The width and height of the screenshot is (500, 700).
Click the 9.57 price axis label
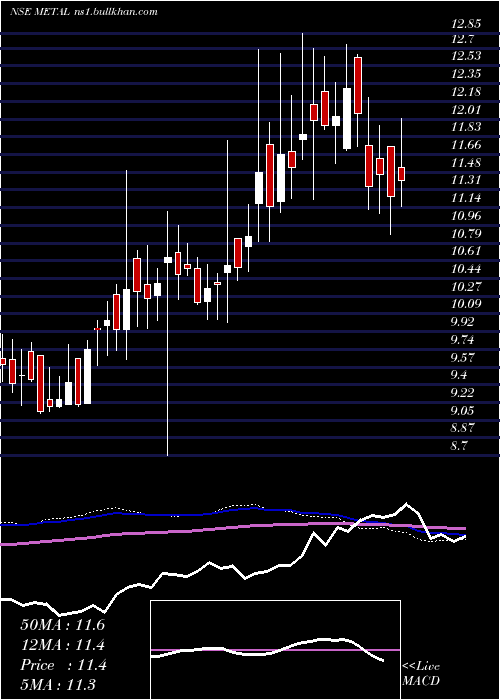coord(464,358)
